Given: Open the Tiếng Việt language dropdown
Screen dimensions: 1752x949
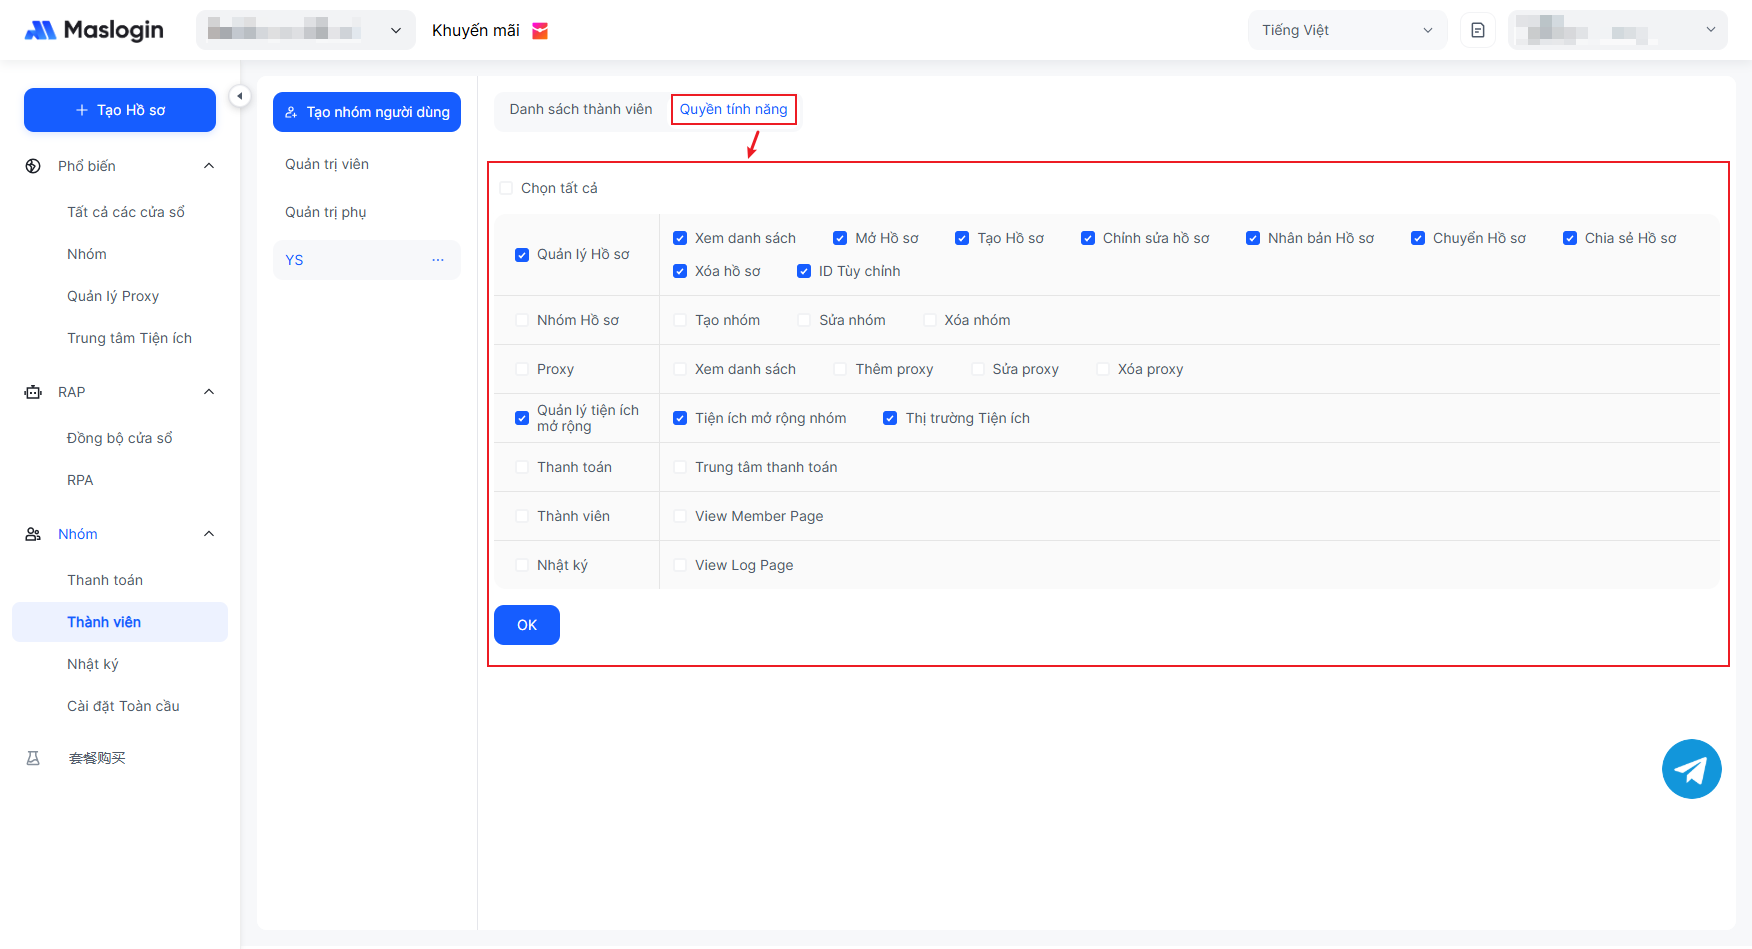Looking at the screenshot, I should tap(1346, 30).
